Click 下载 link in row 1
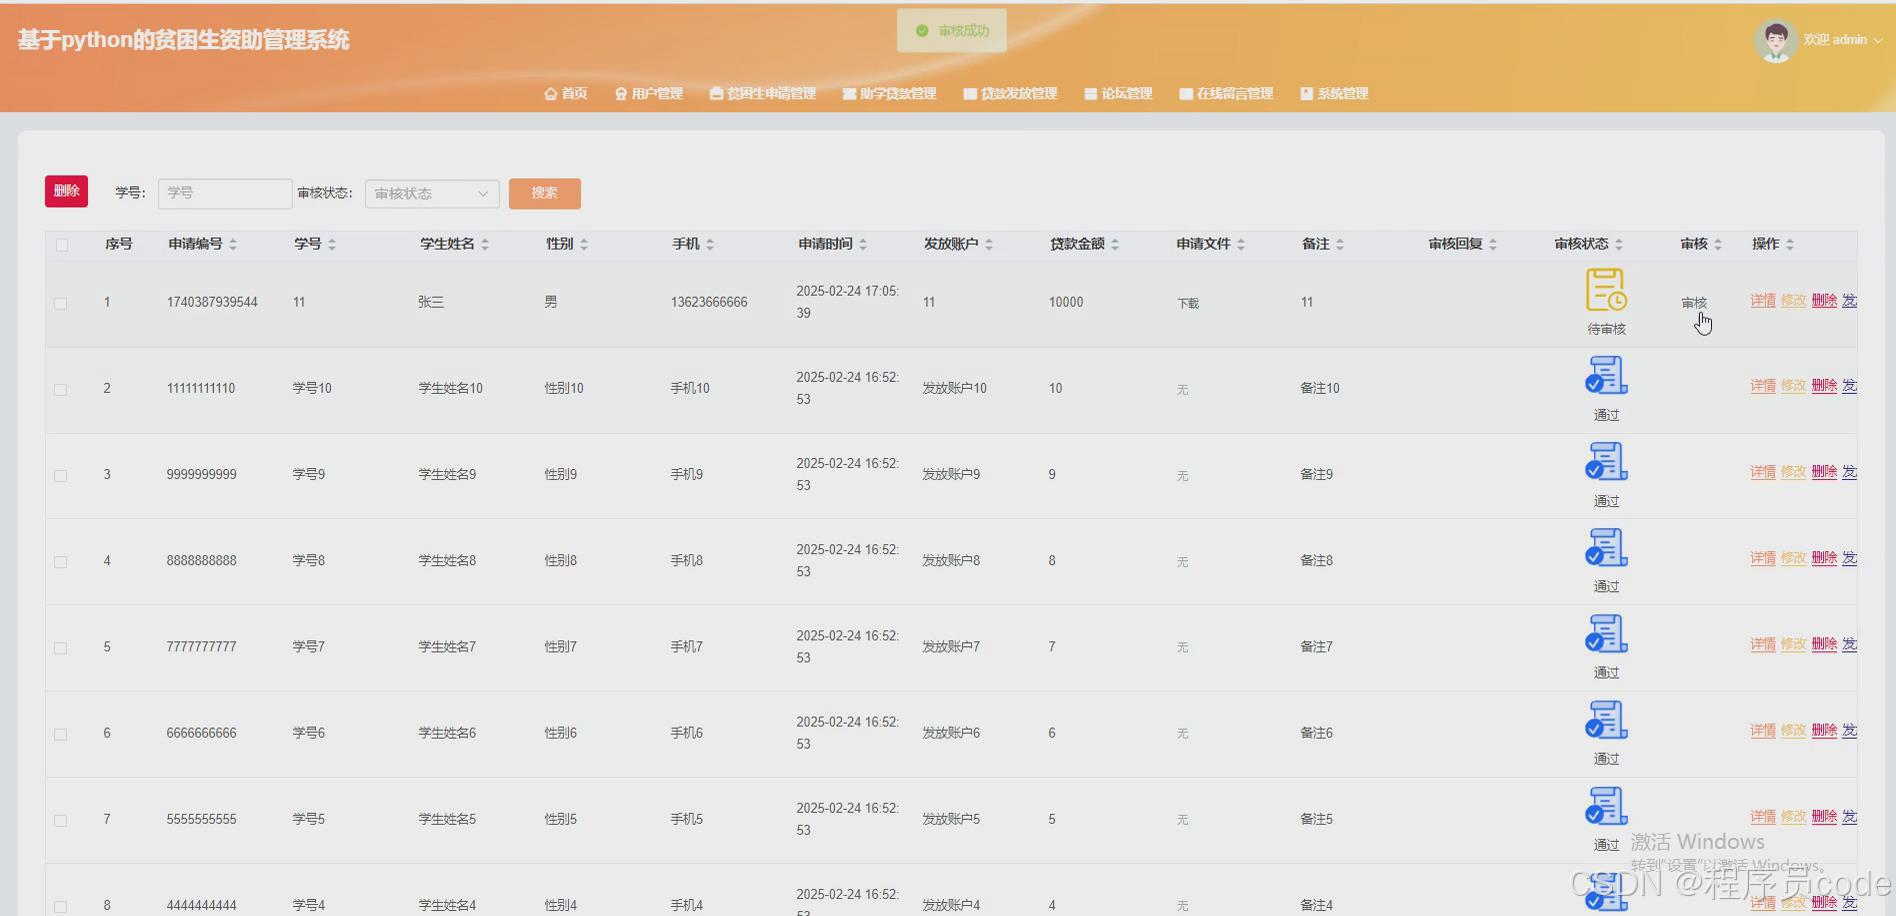Viewport: 1896px width, 916px height. click(1188, 303)
